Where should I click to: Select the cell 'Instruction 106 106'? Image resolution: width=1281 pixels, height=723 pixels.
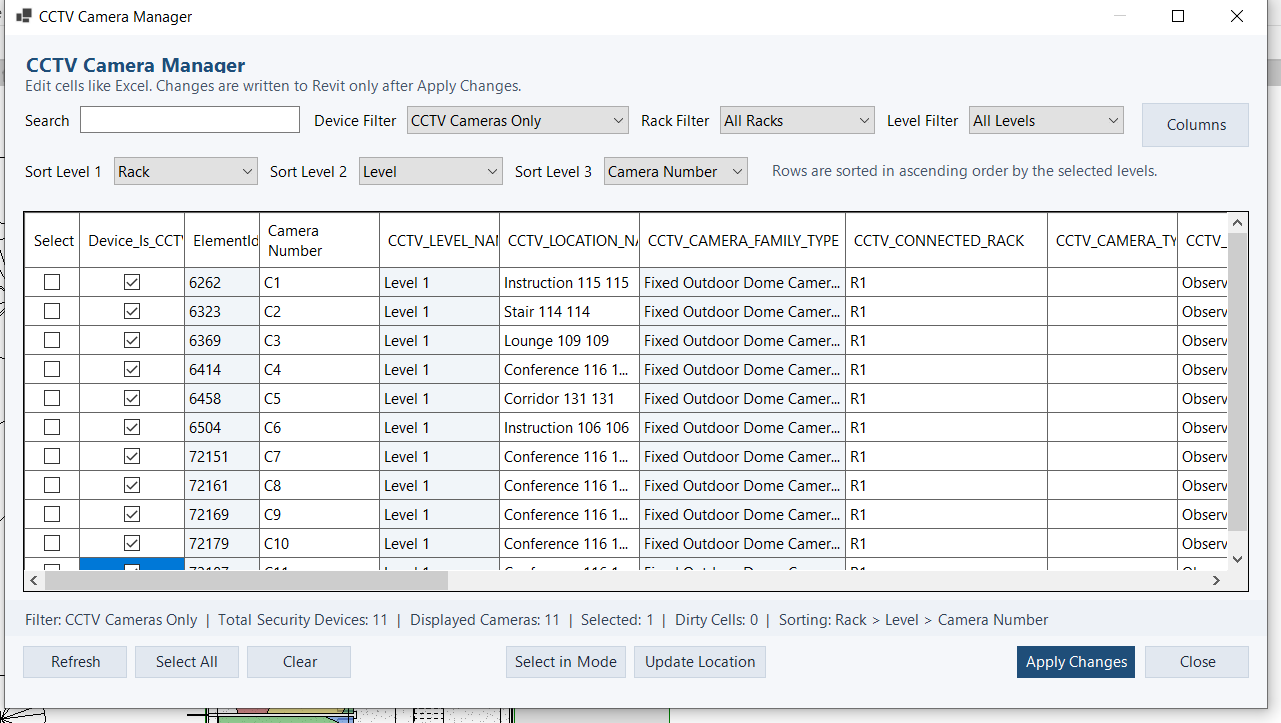point(569,427)
